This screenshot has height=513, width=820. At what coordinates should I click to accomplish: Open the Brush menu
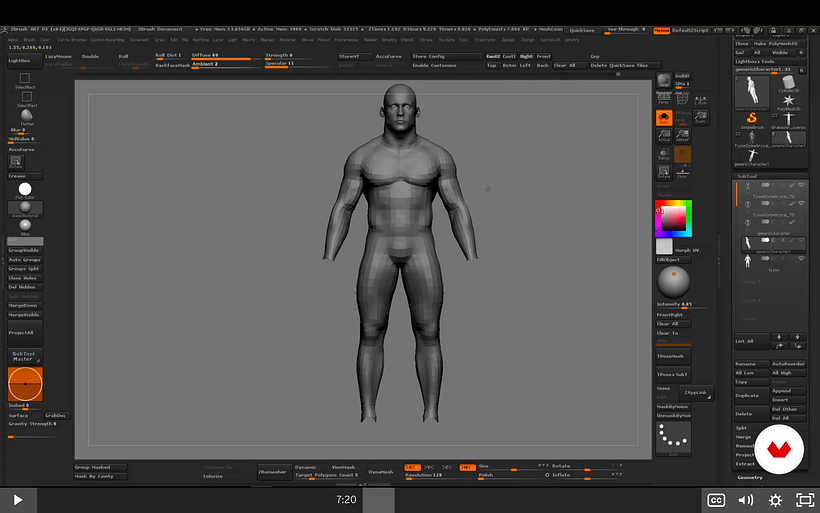29,40
